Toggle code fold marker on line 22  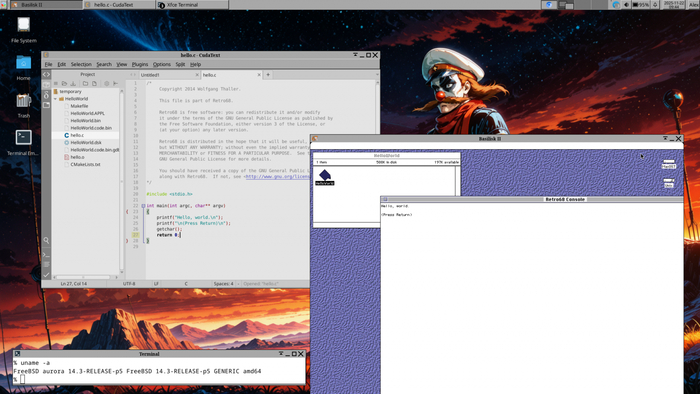143,206
